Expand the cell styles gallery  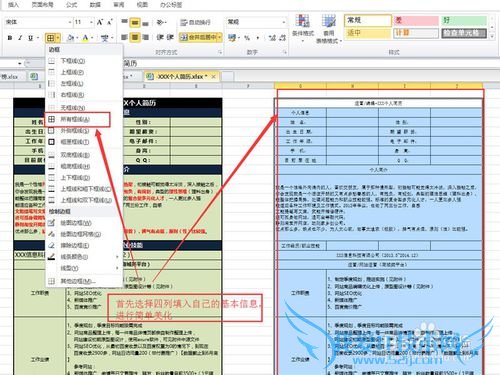492,36
